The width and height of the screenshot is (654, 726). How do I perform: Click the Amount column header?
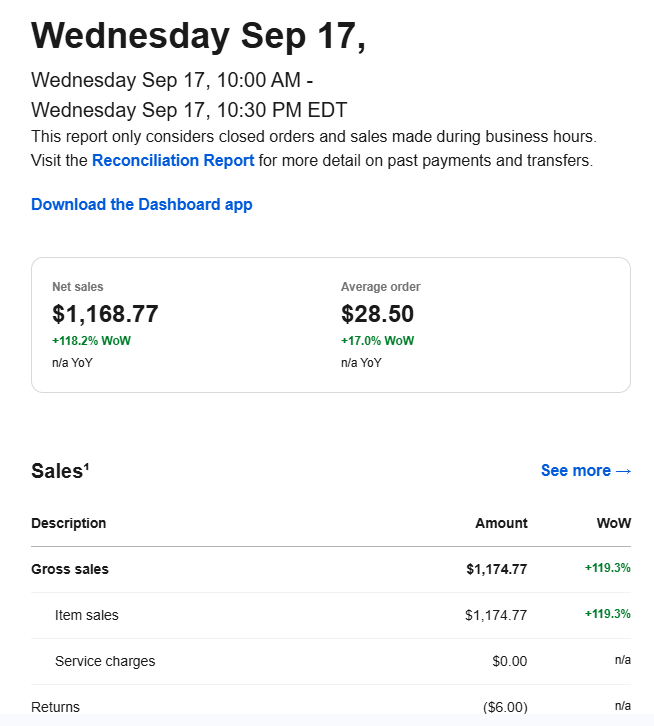(x=501, y=523)
